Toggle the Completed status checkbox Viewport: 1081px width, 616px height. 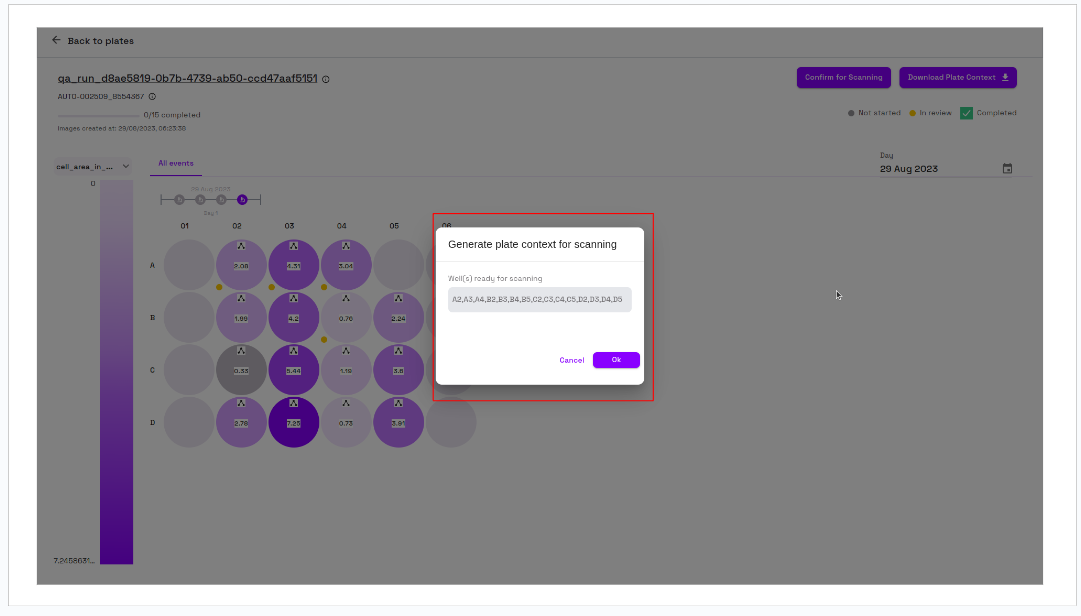coord(966,113)
